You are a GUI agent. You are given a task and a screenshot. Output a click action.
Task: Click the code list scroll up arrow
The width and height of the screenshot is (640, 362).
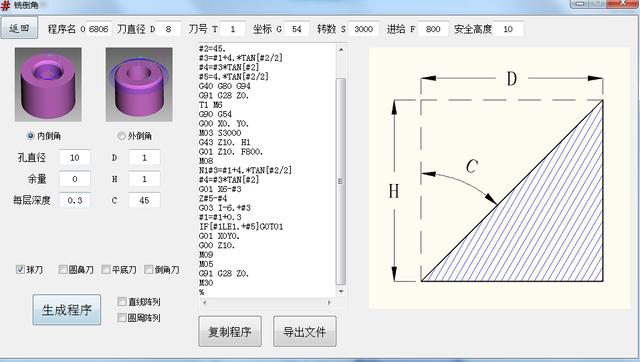341,49
